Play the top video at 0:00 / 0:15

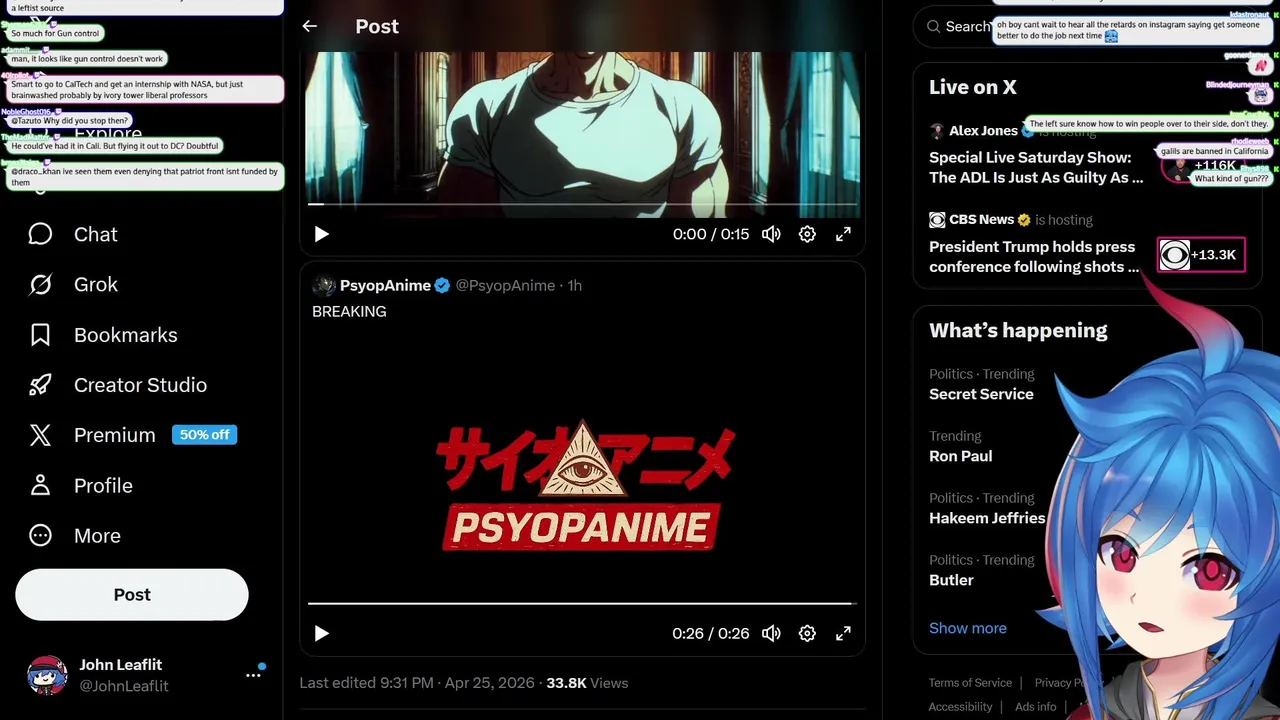321,234
